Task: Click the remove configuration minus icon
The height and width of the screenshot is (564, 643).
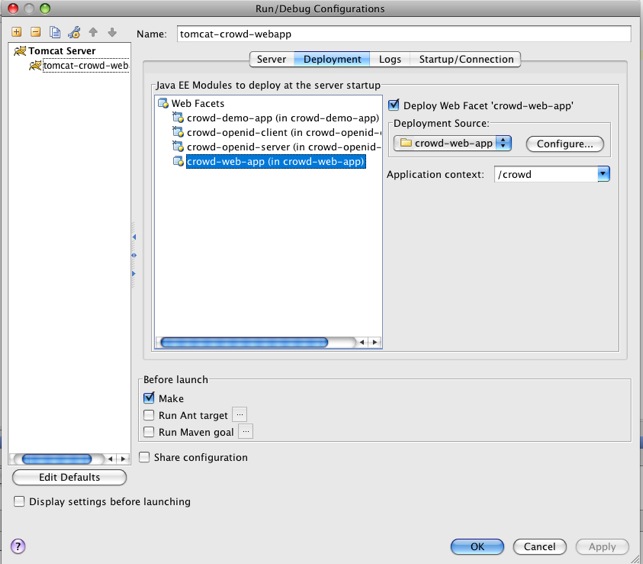Action: (36, 32)
